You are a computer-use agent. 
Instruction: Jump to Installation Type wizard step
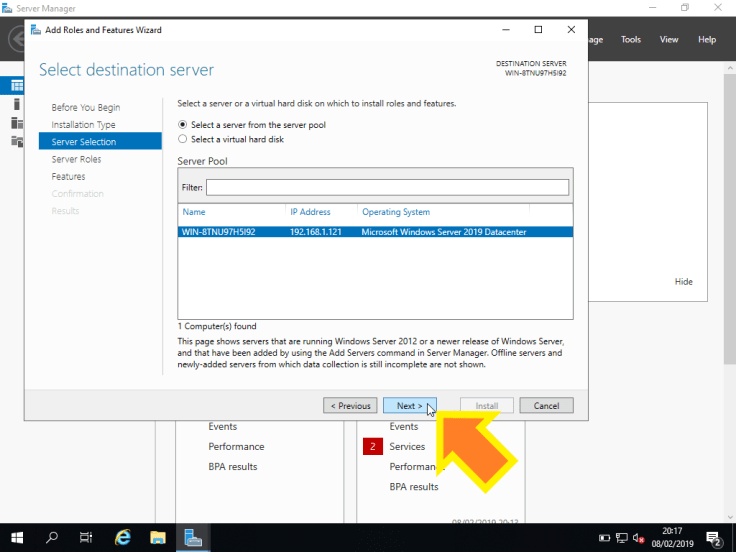pos(84,125)
